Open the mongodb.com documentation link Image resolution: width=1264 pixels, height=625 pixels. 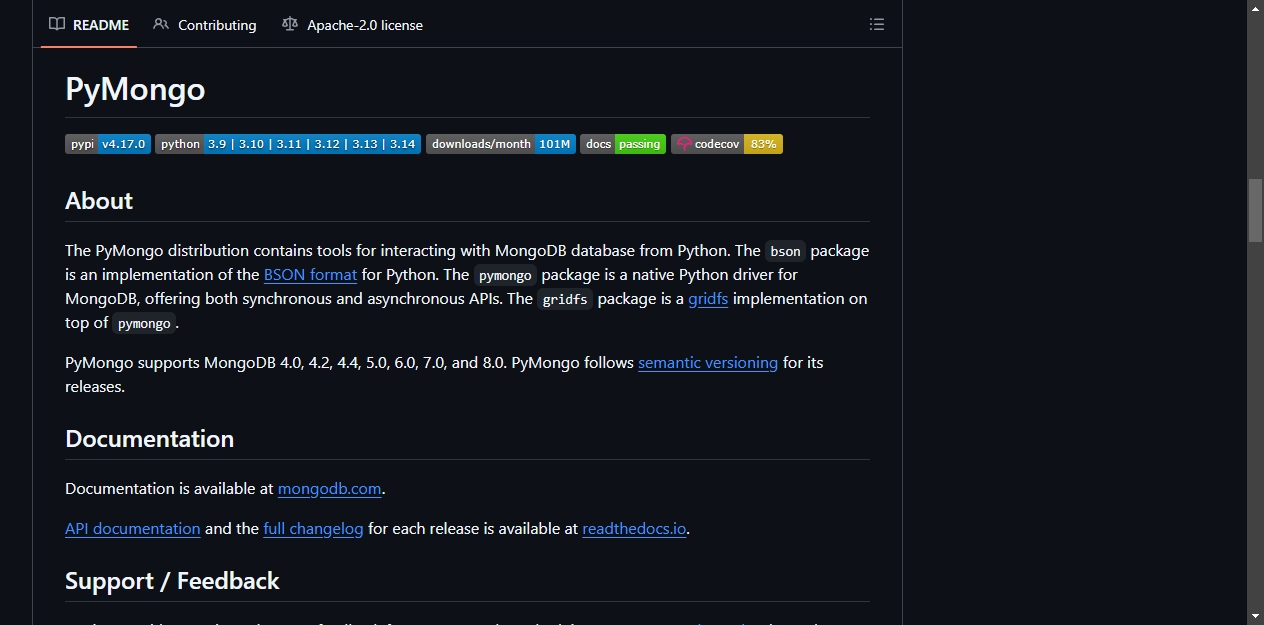point(329,489)
